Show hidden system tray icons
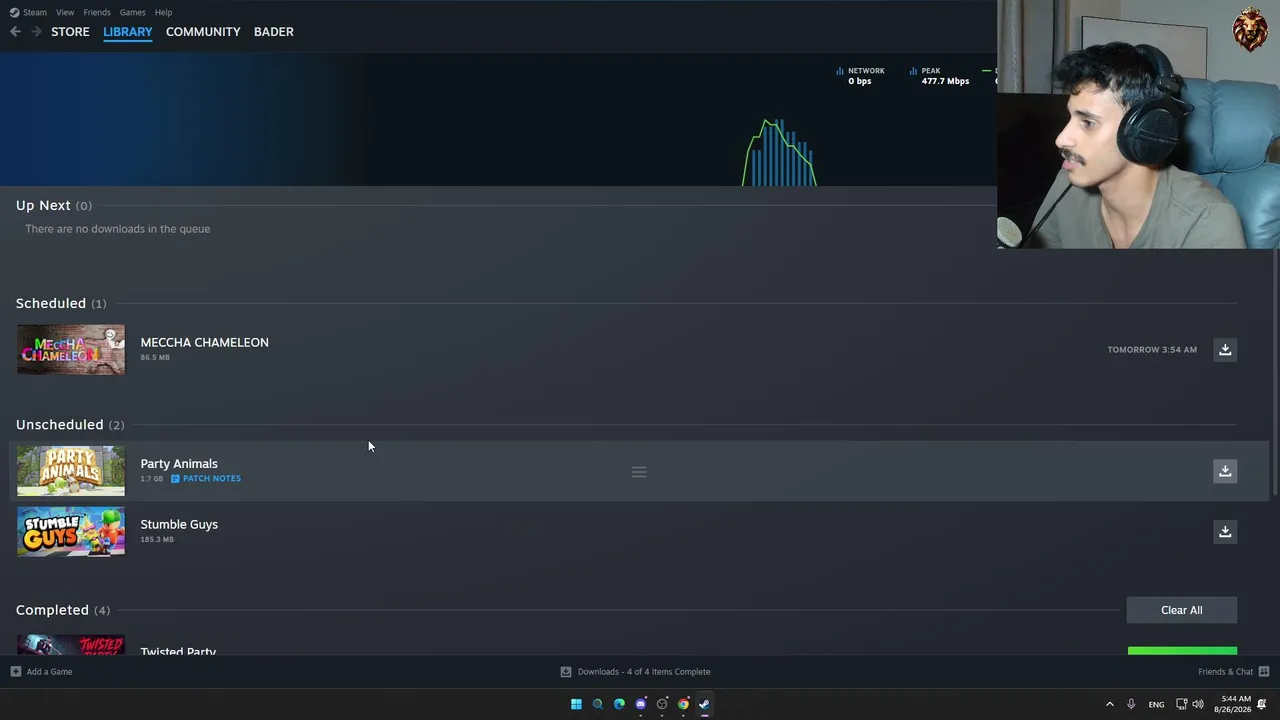Screen dimensions: 1280x720 point(1109,704)
